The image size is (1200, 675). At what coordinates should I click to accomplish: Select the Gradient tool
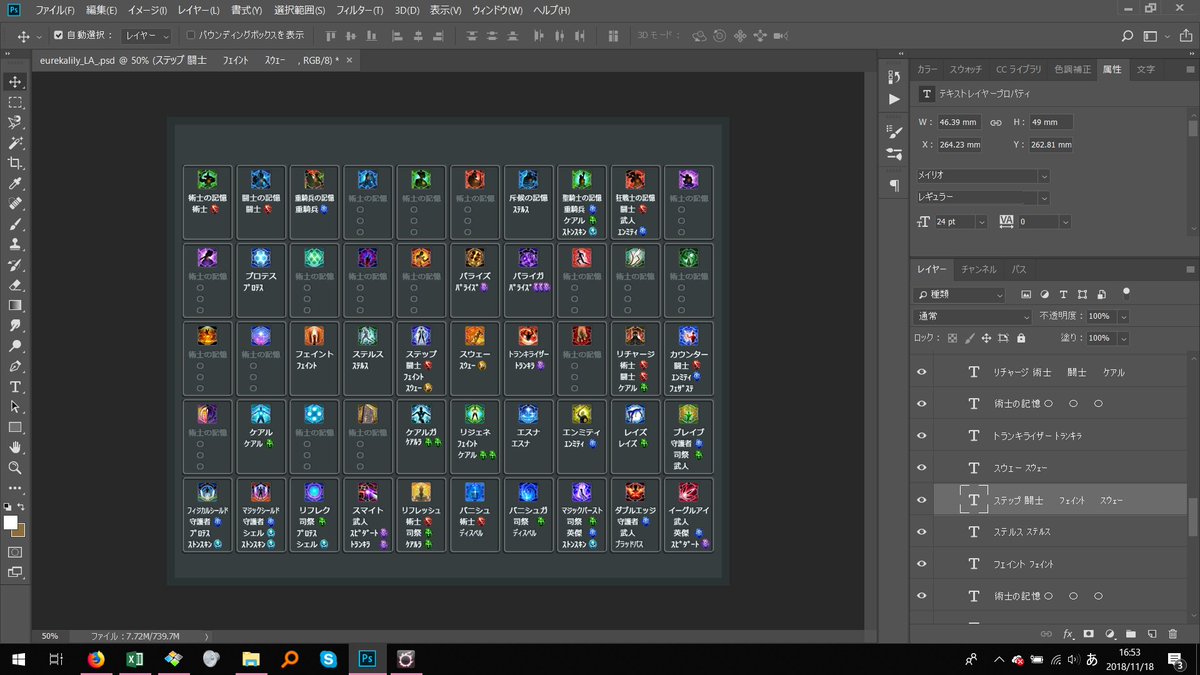(15, 305)
